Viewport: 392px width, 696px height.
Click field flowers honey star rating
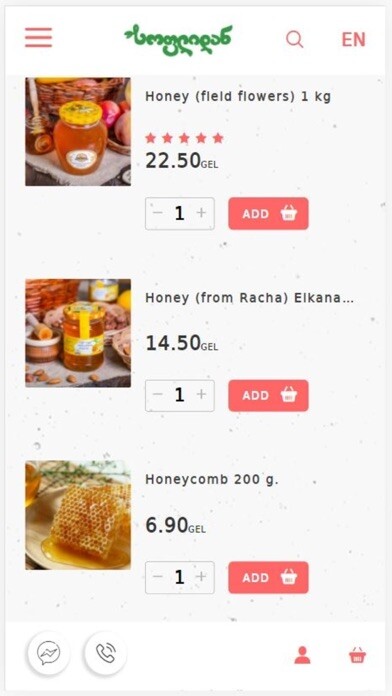184,138
